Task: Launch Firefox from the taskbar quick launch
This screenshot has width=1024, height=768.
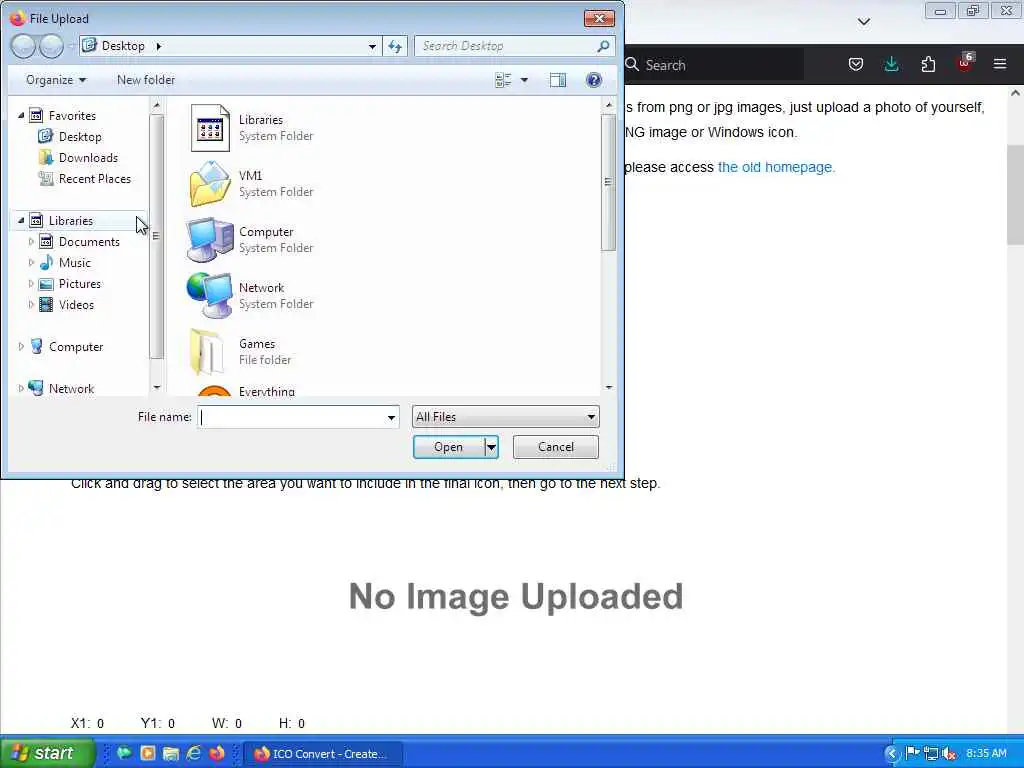Action: coord(217,753)
